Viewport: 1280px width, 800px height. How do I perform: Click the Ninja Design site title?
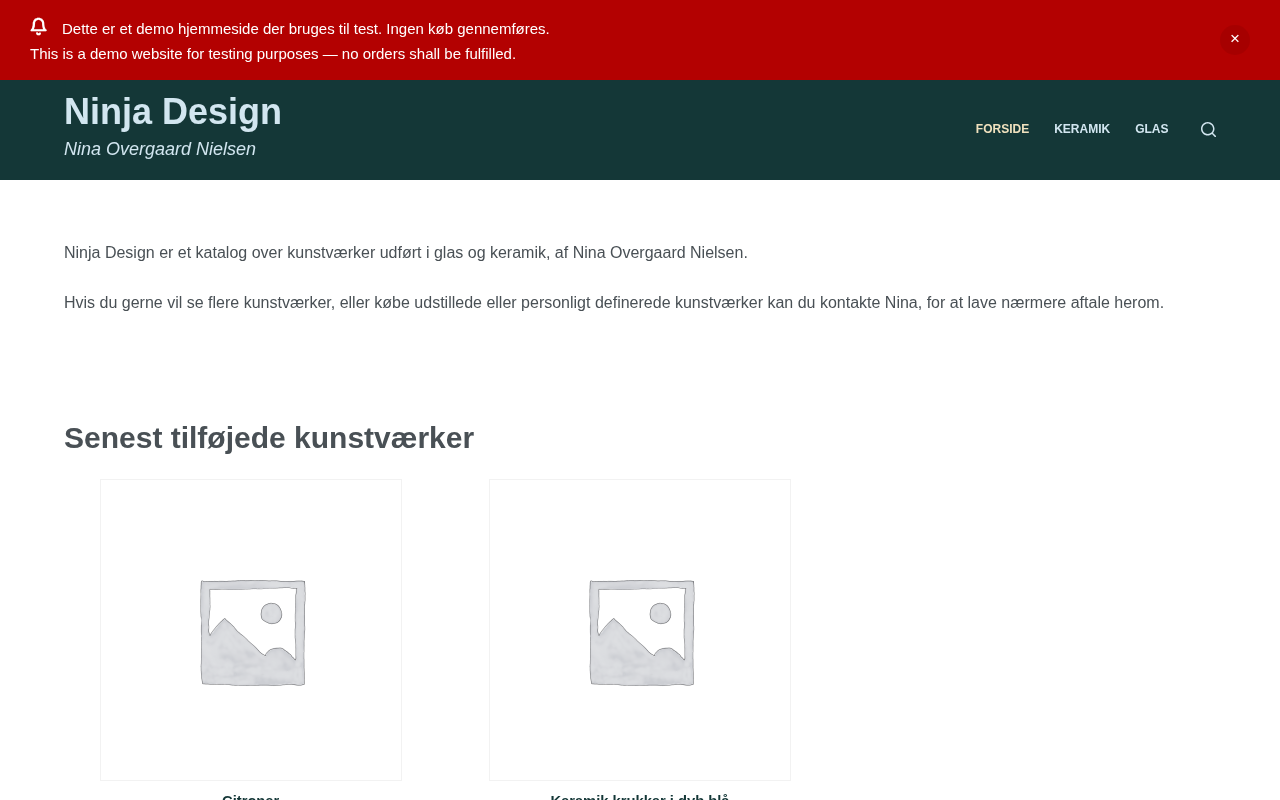173,111
